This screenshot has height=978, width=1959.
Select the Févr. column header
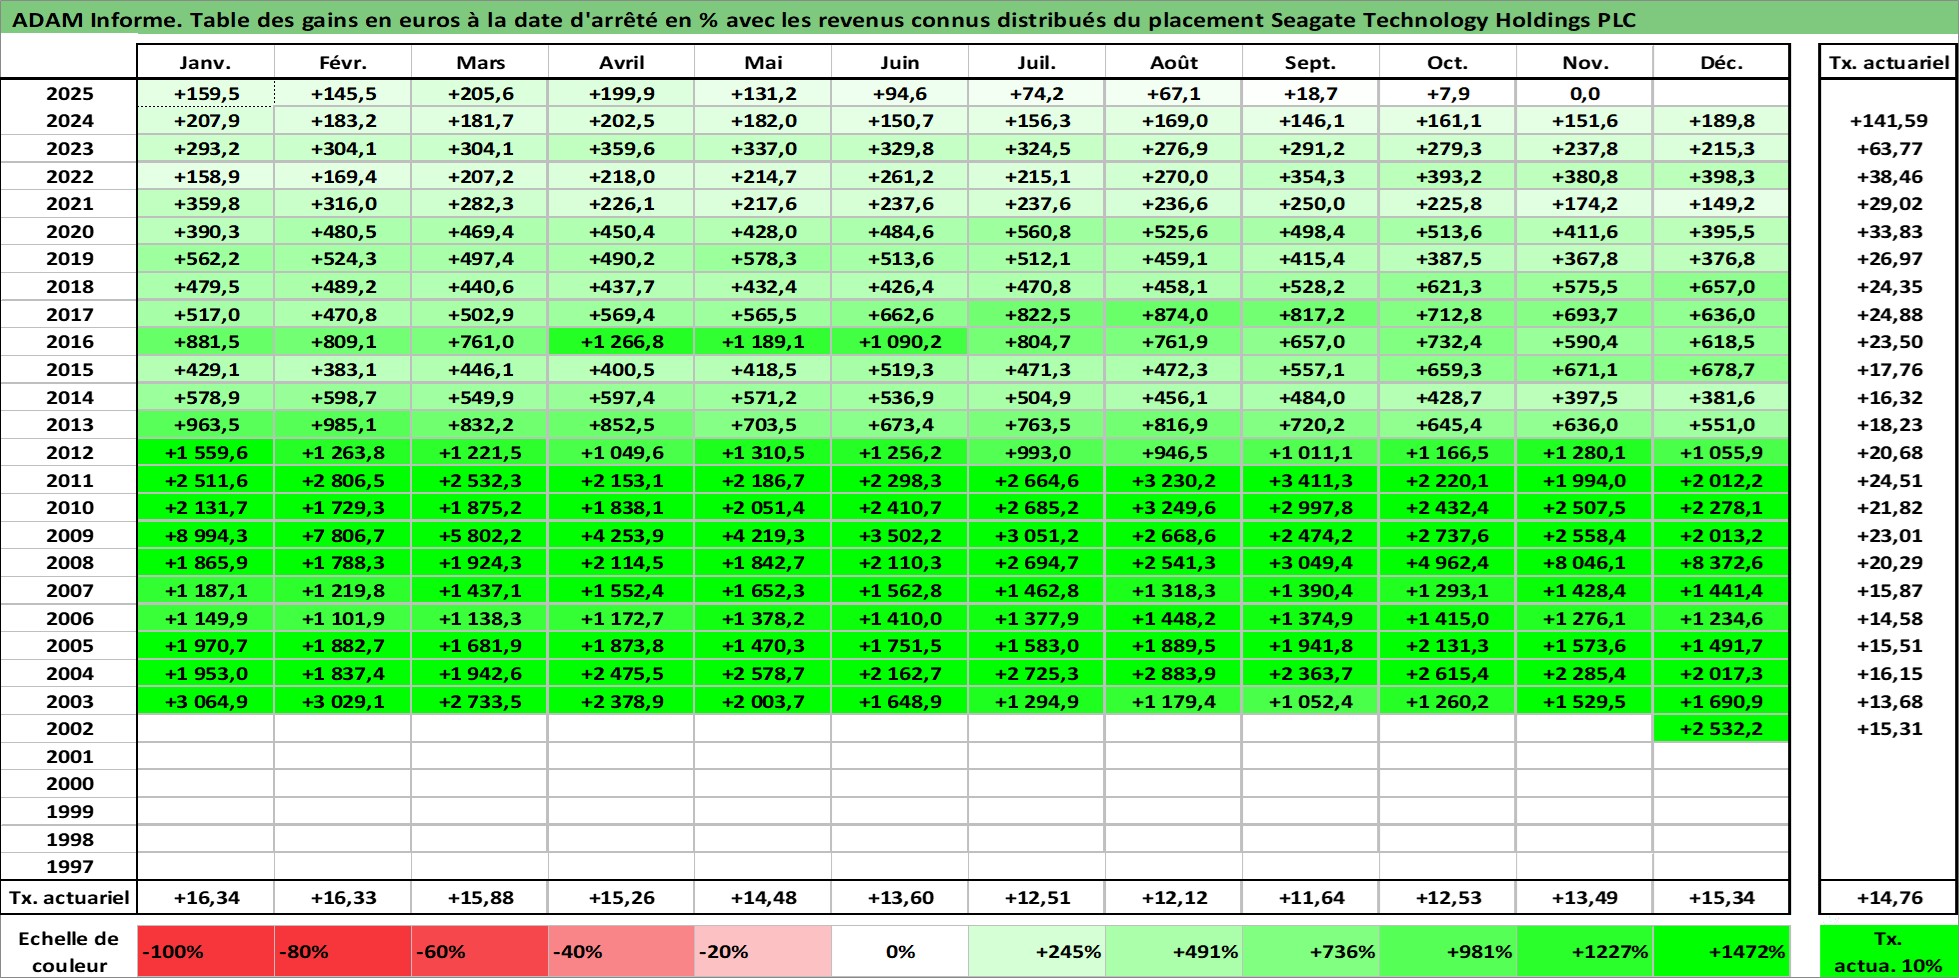point(343,62)
